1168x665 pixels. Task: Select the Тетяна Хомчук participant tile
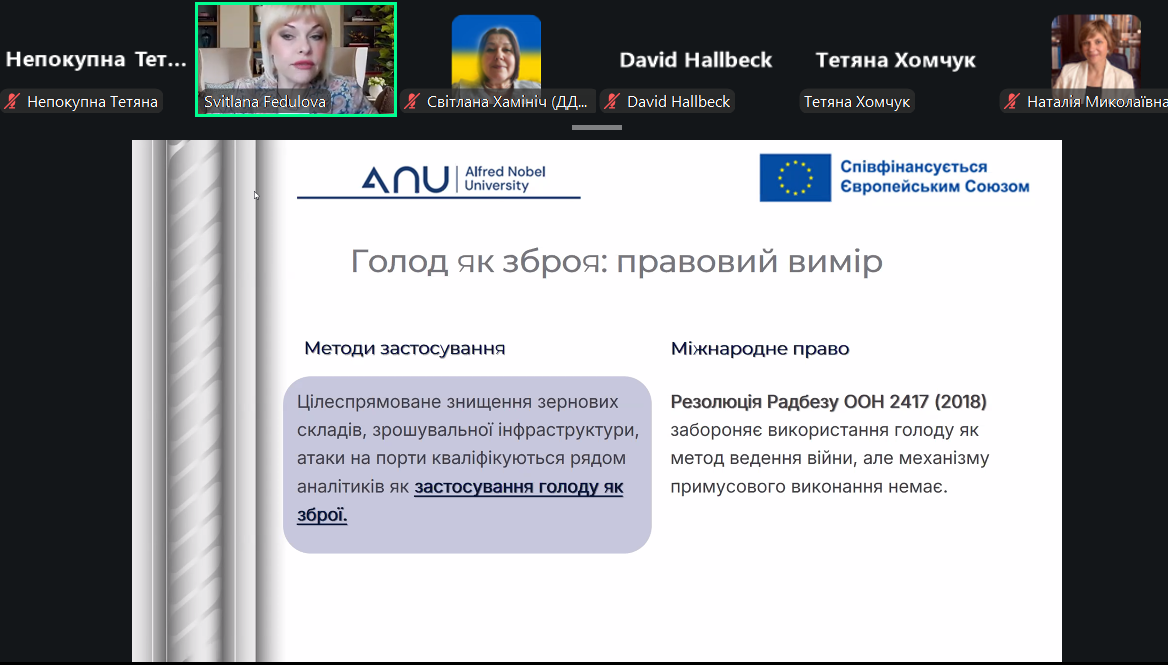point(895,60)
